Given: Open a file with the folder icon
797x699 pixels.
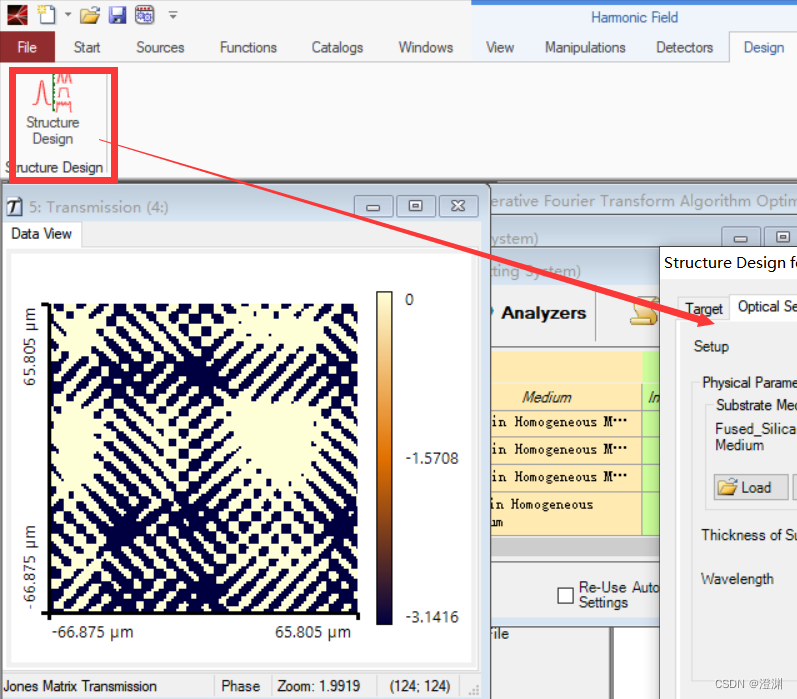Looking at the screenshot, I should 90,15.
